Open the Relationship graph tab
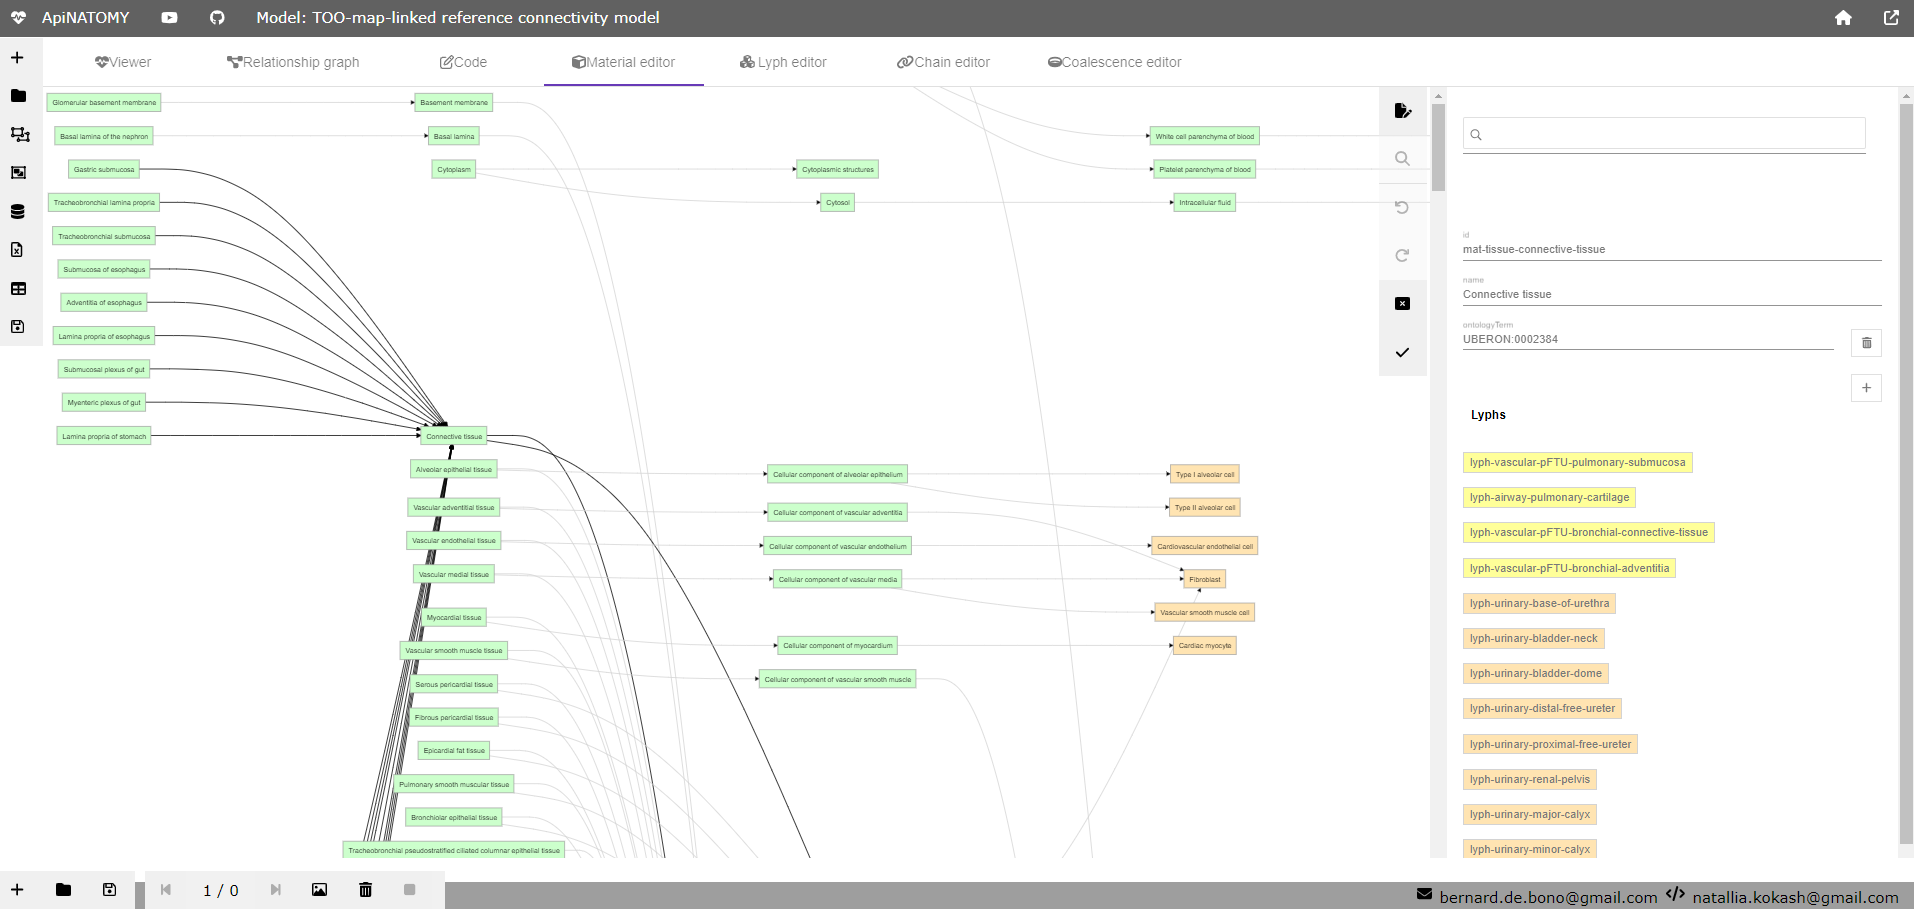This screenshot has height=909, width=1914. point(293,62)
